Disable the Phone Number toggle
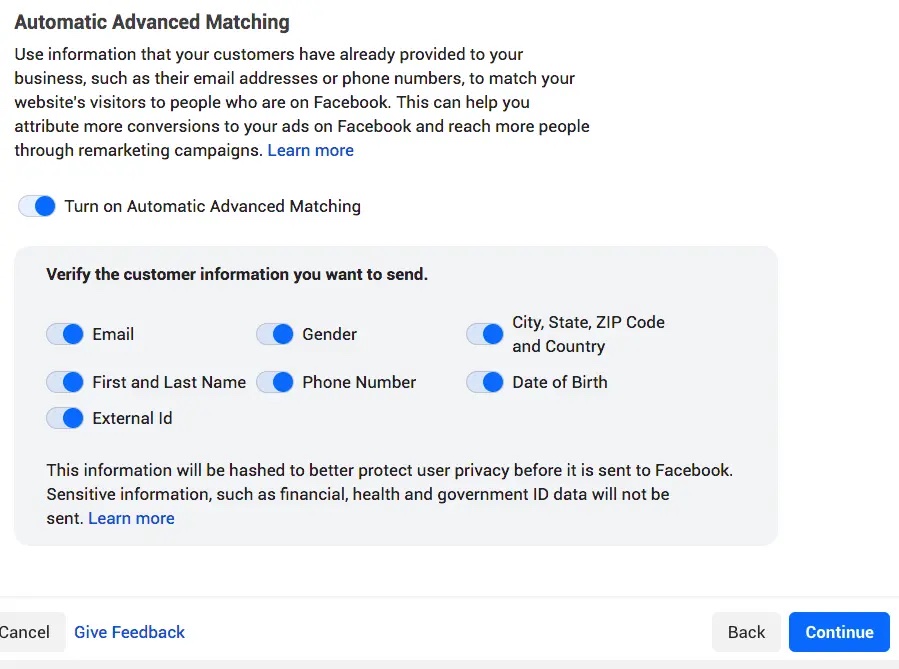The width and height of the screenshot is (899, 669). click(275, 382)
